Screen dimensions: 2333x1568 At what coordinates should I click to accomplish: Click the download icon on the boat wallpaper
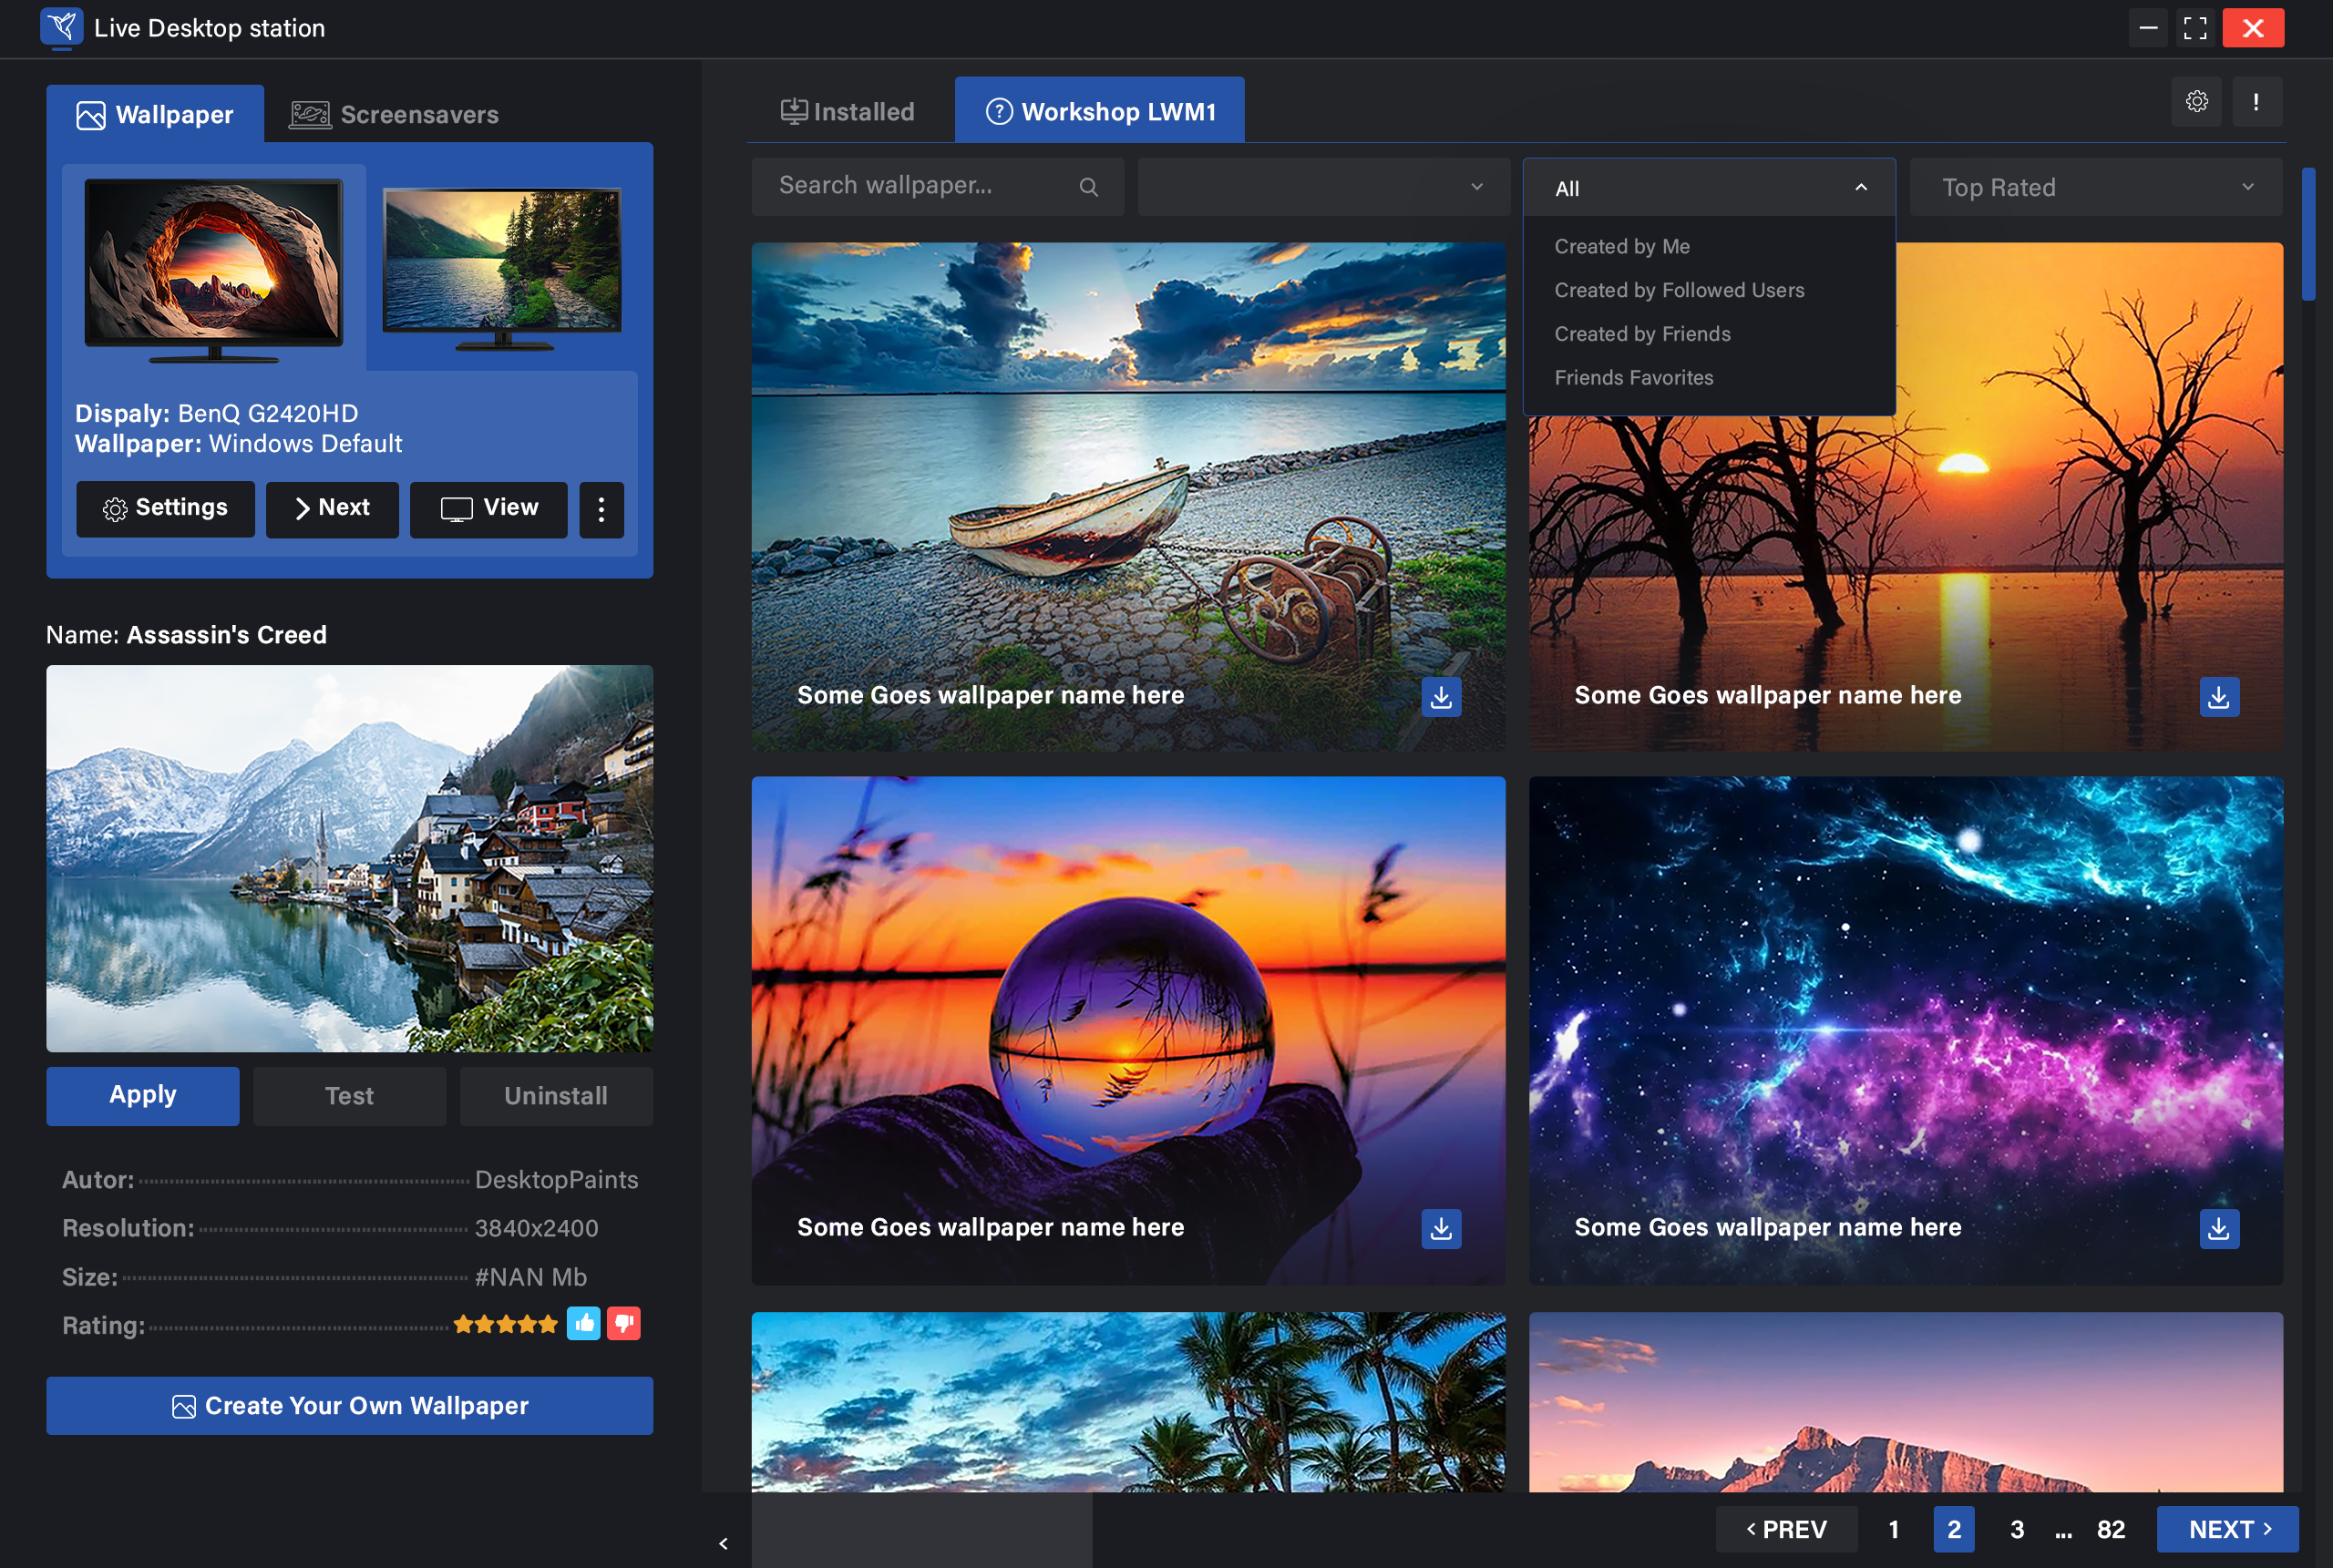coord(1440,697)
